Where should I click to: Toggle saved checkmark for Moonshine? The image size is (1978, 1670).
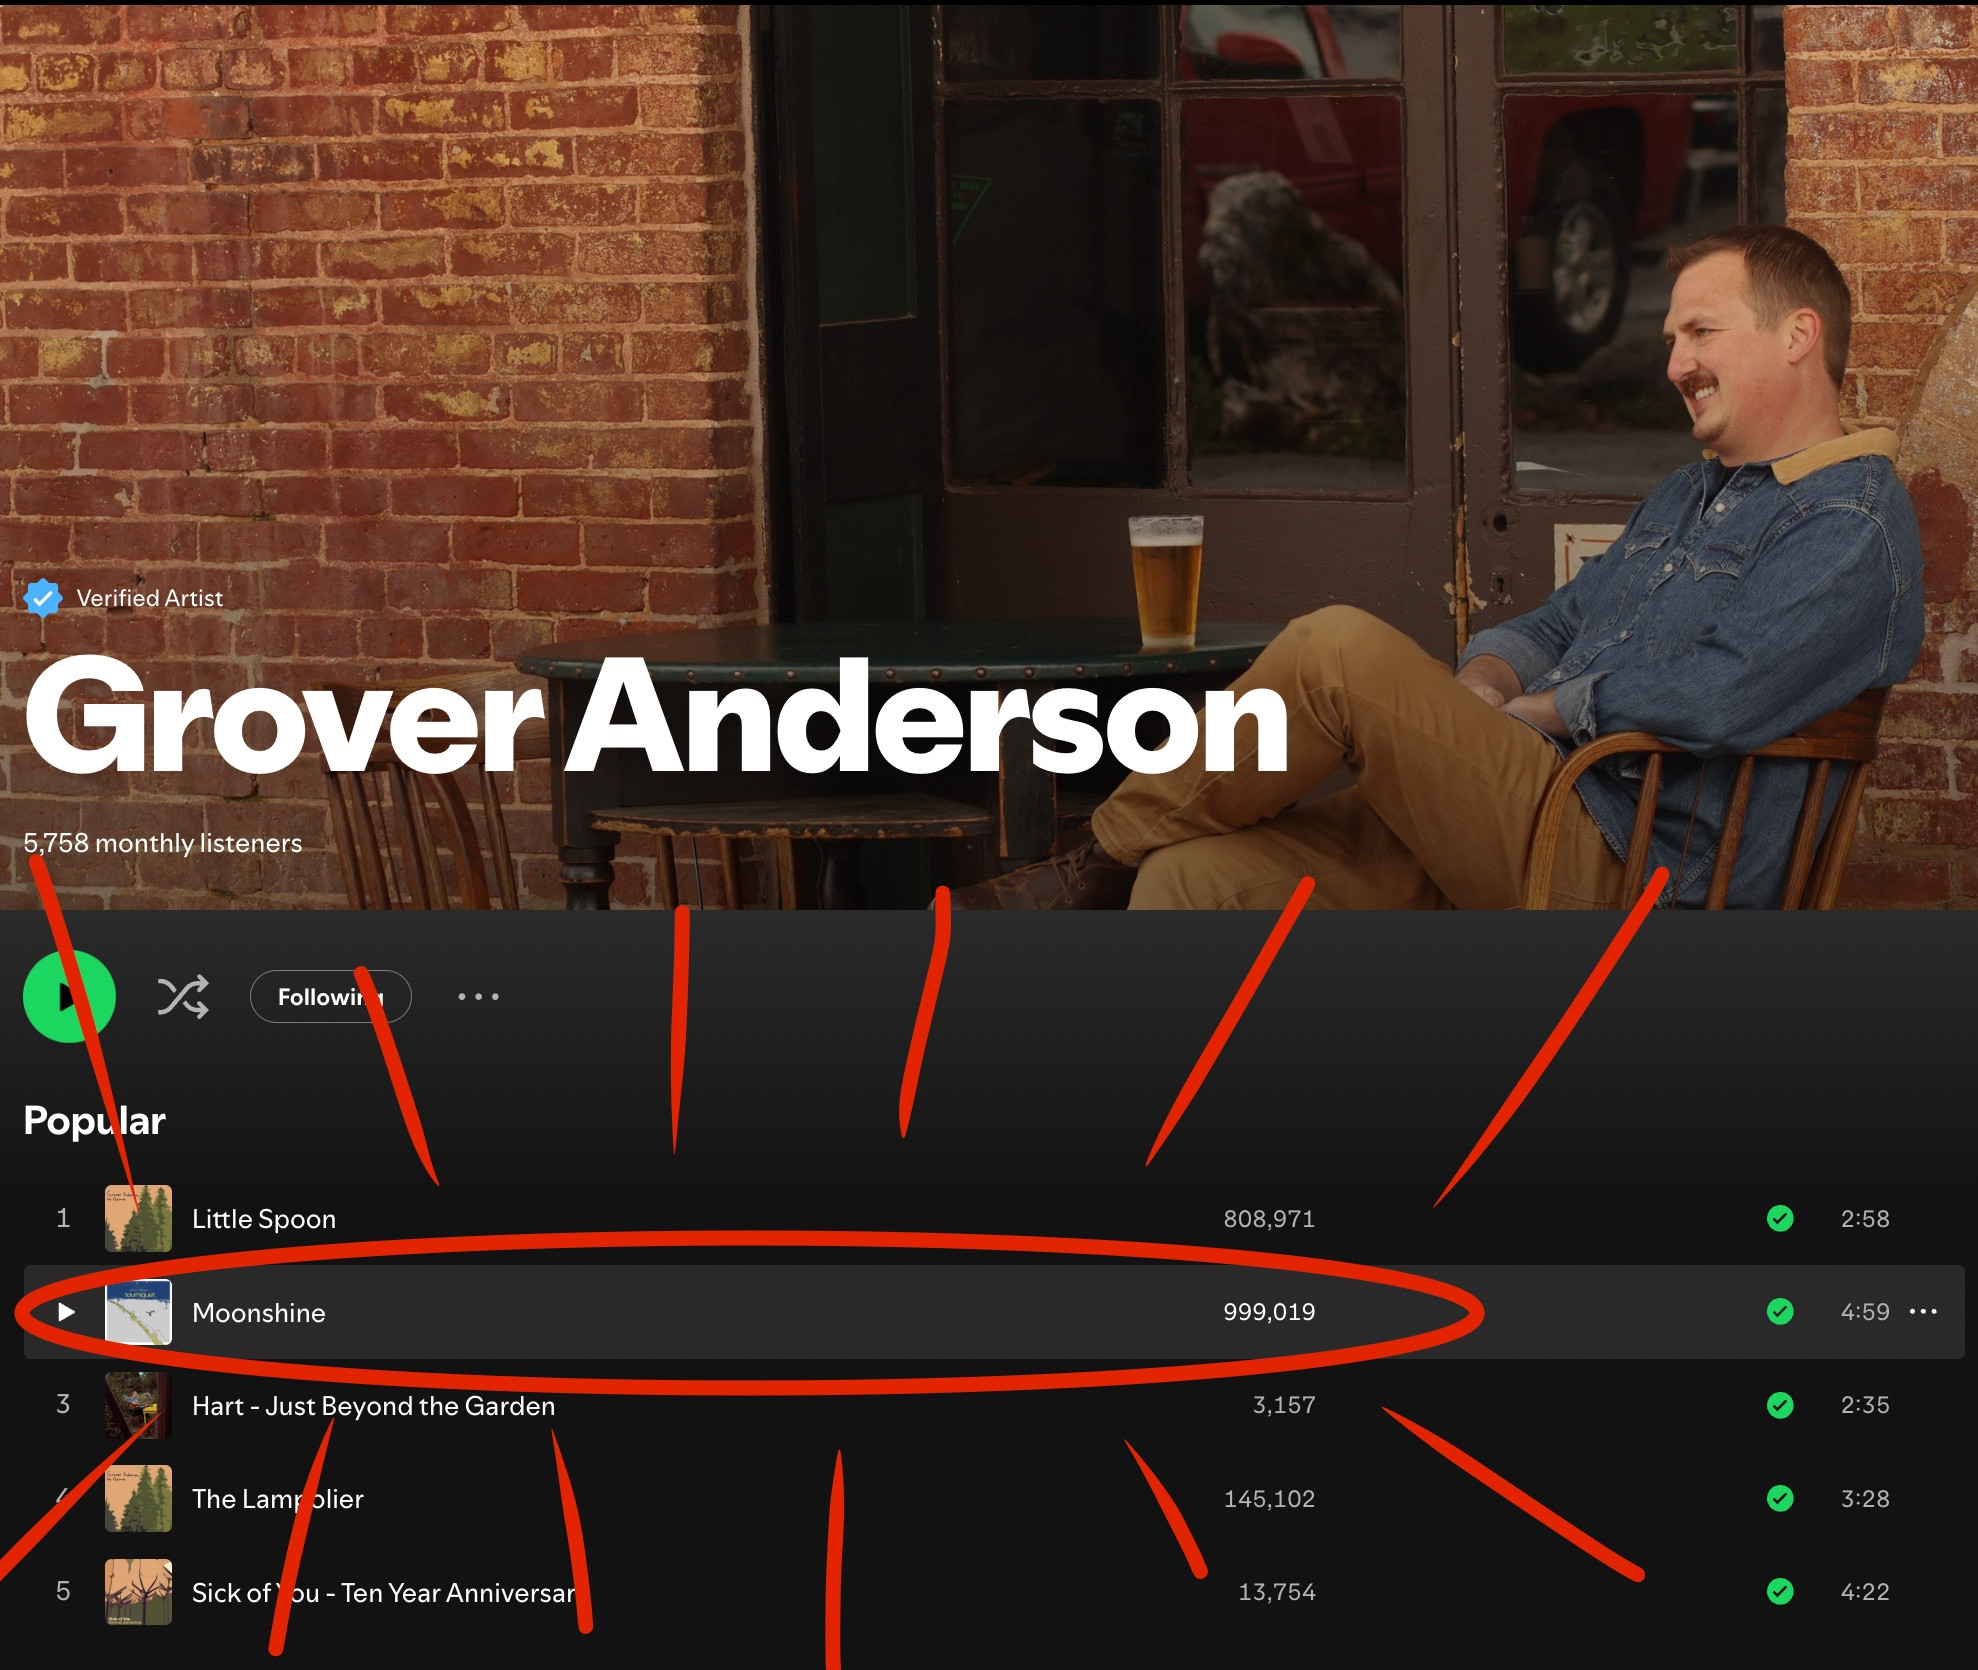point(1780,1311)
